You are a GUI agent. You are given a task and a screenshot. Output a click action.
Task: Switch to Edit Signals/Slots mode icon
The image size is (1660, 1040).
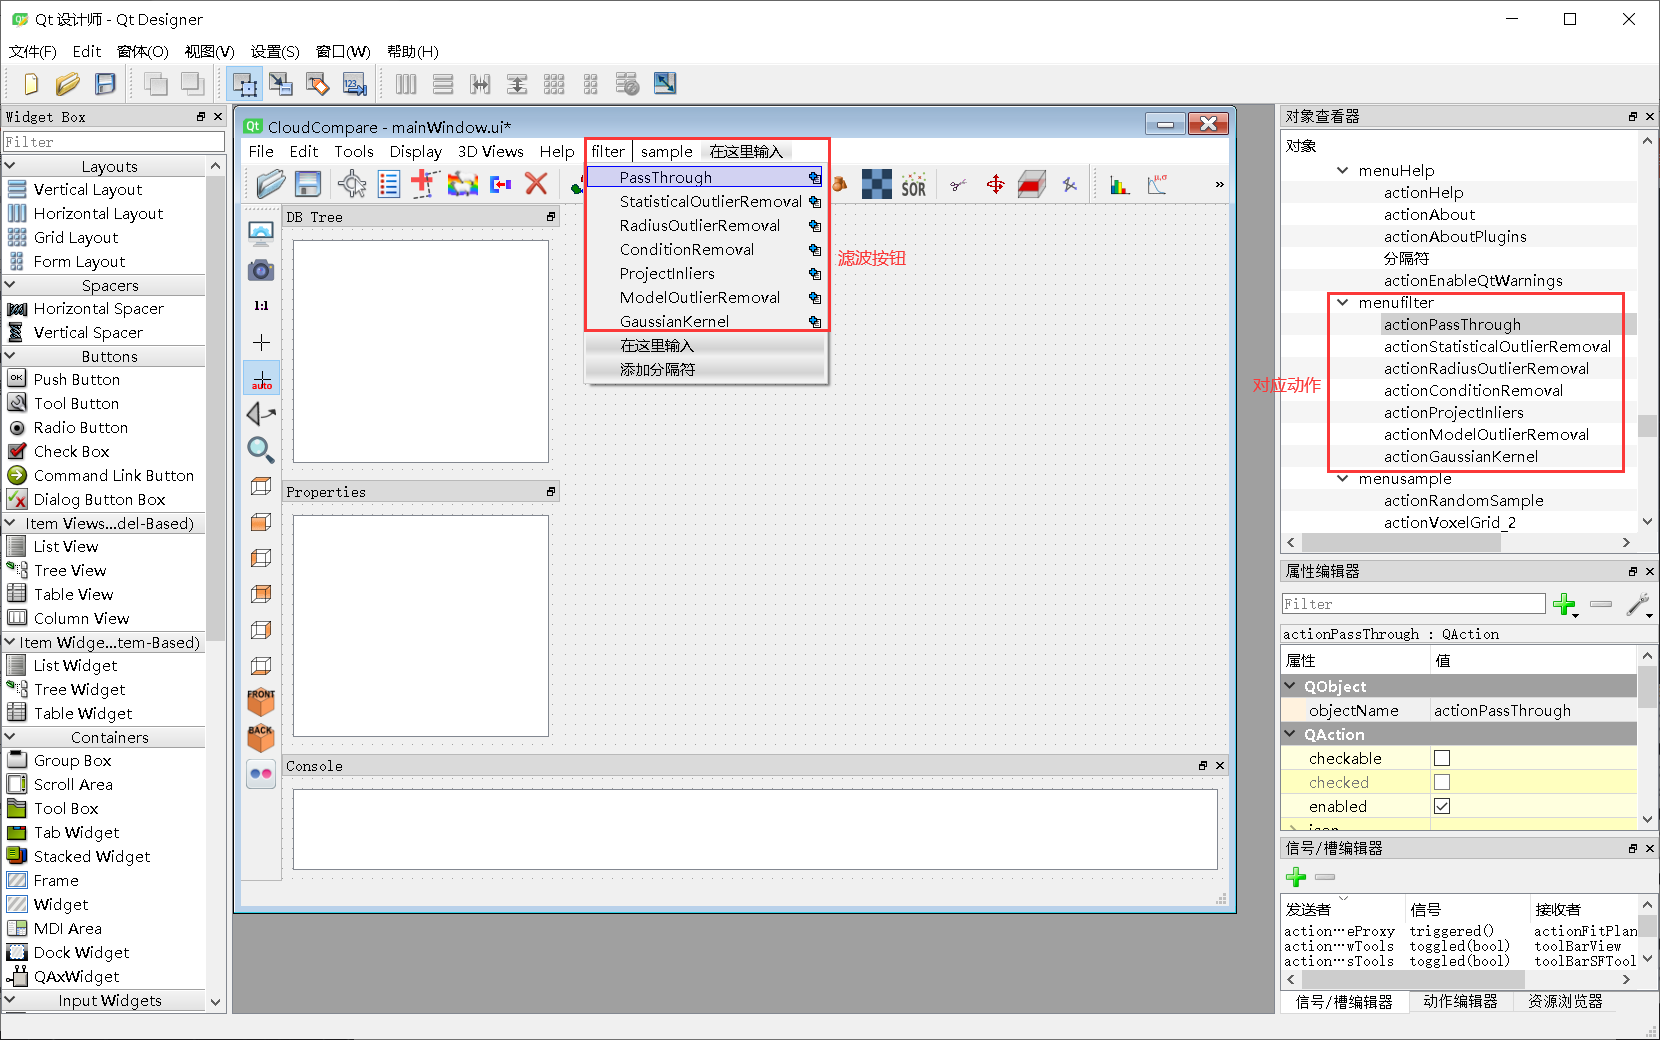click(281, 84)
